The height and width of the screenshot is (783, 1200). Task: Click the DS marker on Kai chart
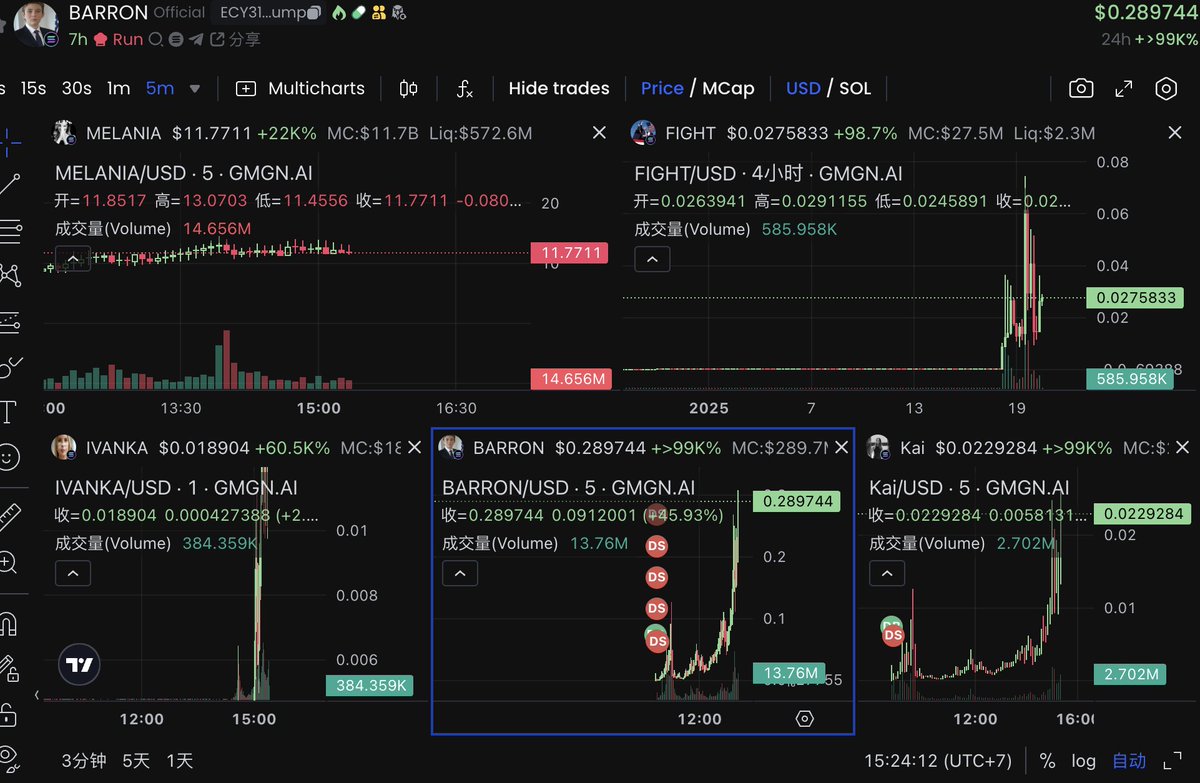coord(893,635)
